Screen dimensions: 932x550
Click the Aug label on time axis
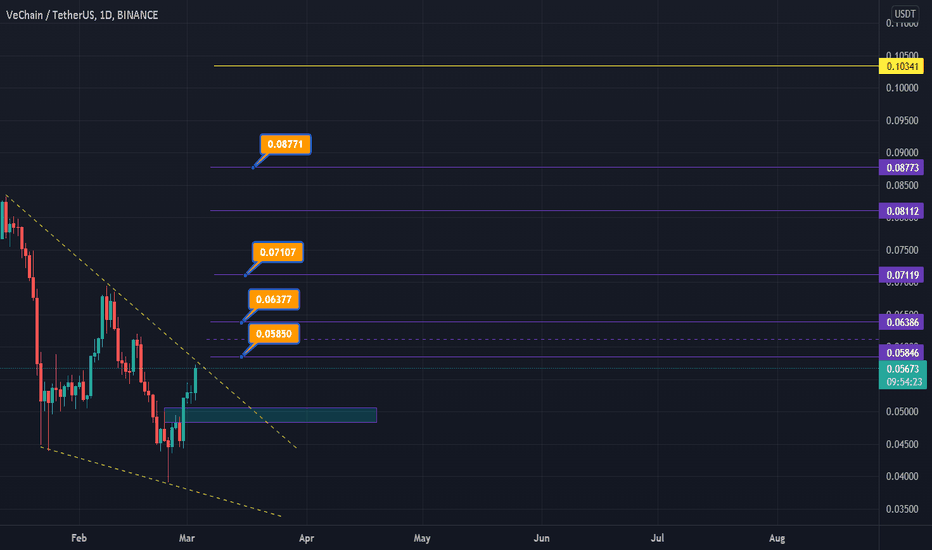pyautogui.click(x=777, y=538)
